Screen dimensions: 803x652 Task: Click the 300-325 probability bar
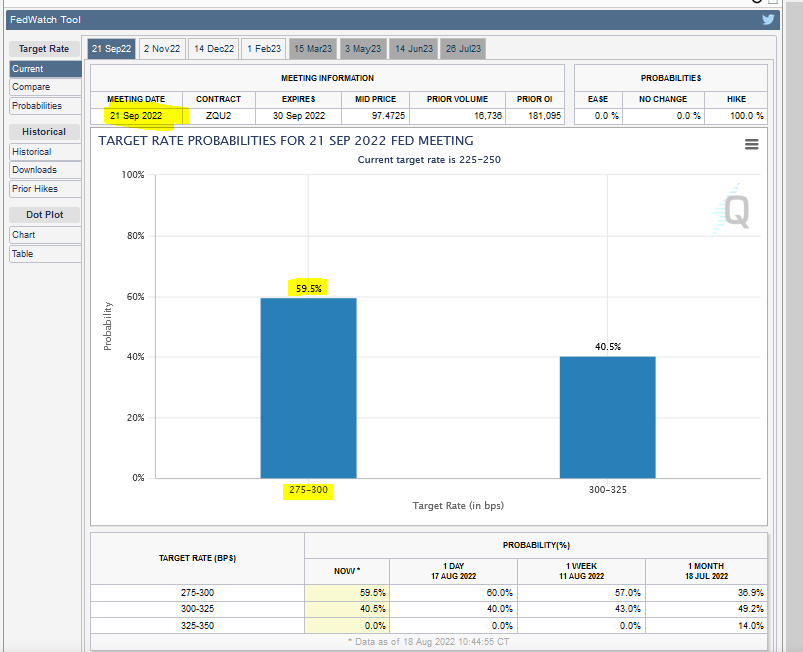click(607, 417)
